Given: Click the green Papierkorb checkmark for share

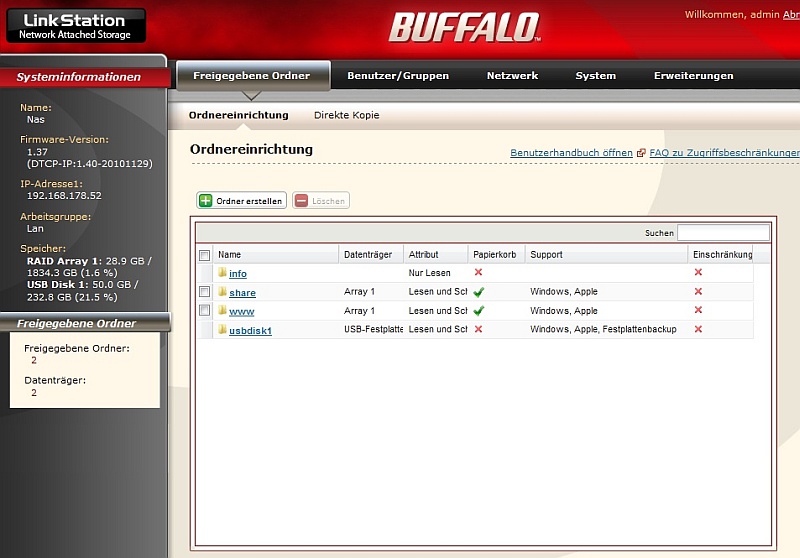Looking at the screenshot, I should [x=479, y=292].
